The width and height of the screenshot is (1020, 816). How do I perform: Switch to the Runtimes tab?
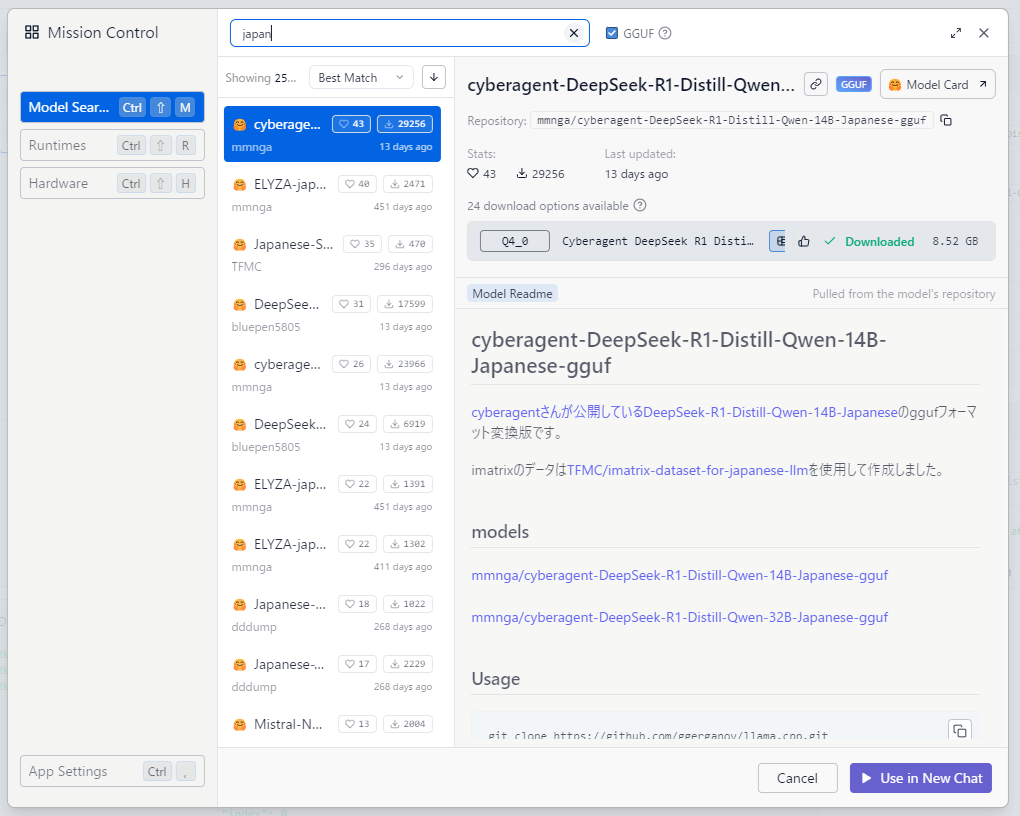pyautogui.click(x=112, y=145)
